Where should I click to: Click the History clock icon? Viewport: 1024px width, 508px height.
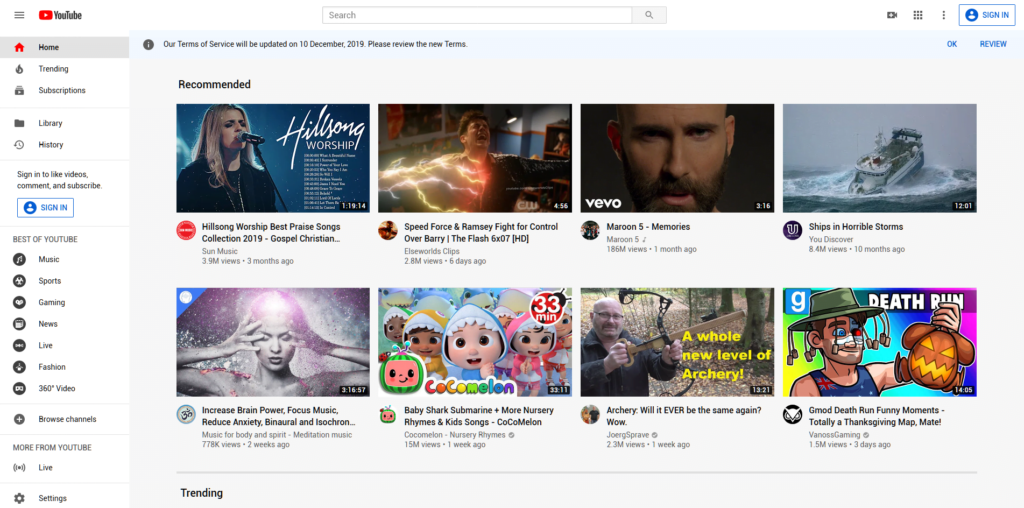click(19, 144)
